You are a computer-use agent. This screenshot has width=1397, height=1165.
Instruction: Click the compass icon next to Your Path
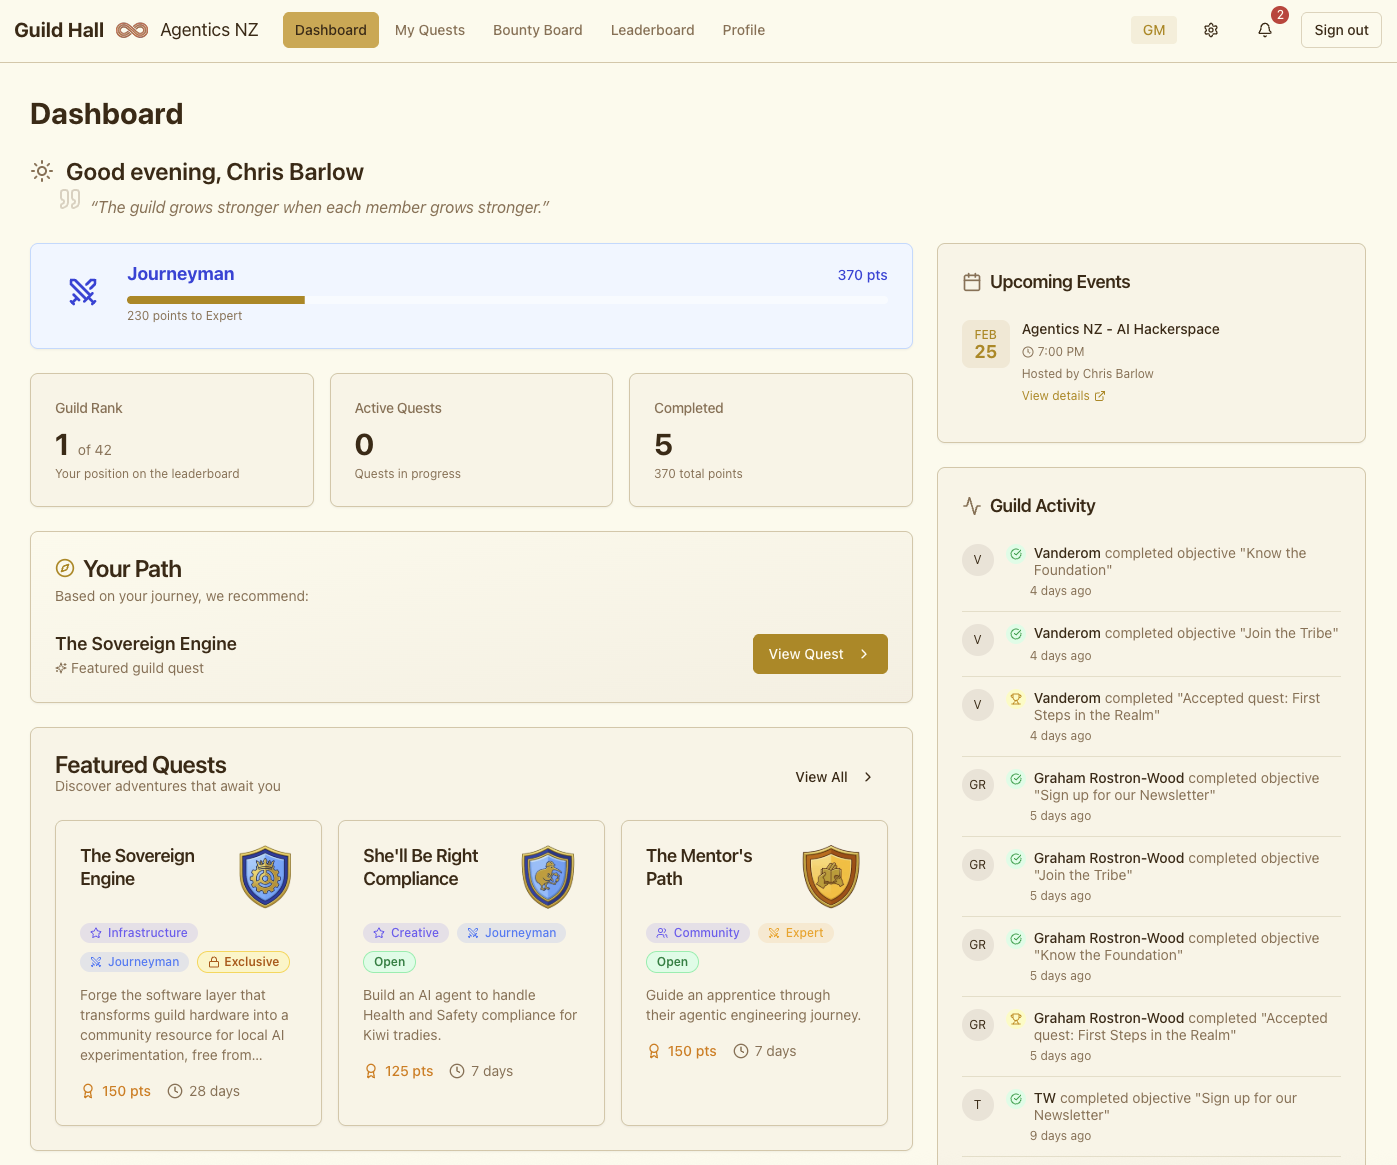[x=64, y=568]
